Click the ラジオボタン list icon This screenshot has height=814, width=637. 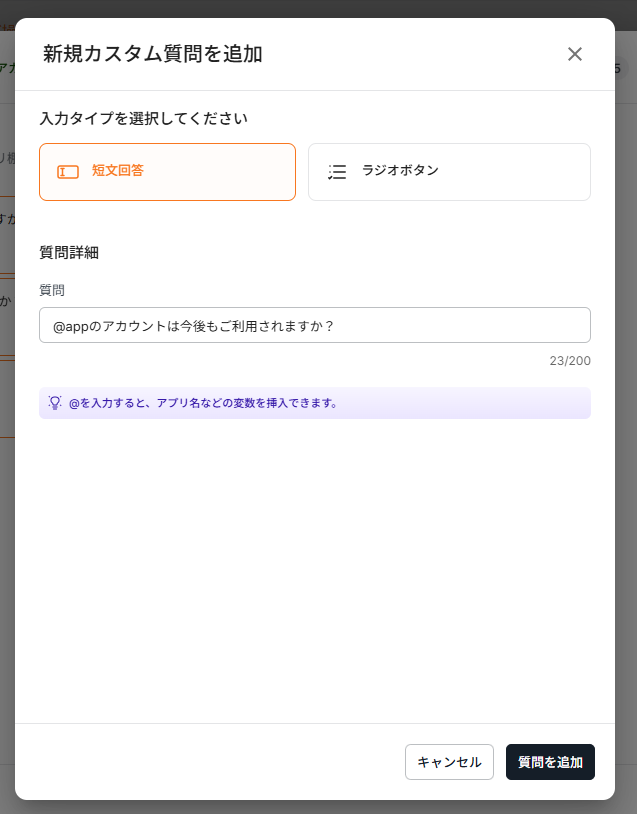[x=337, y=172]
